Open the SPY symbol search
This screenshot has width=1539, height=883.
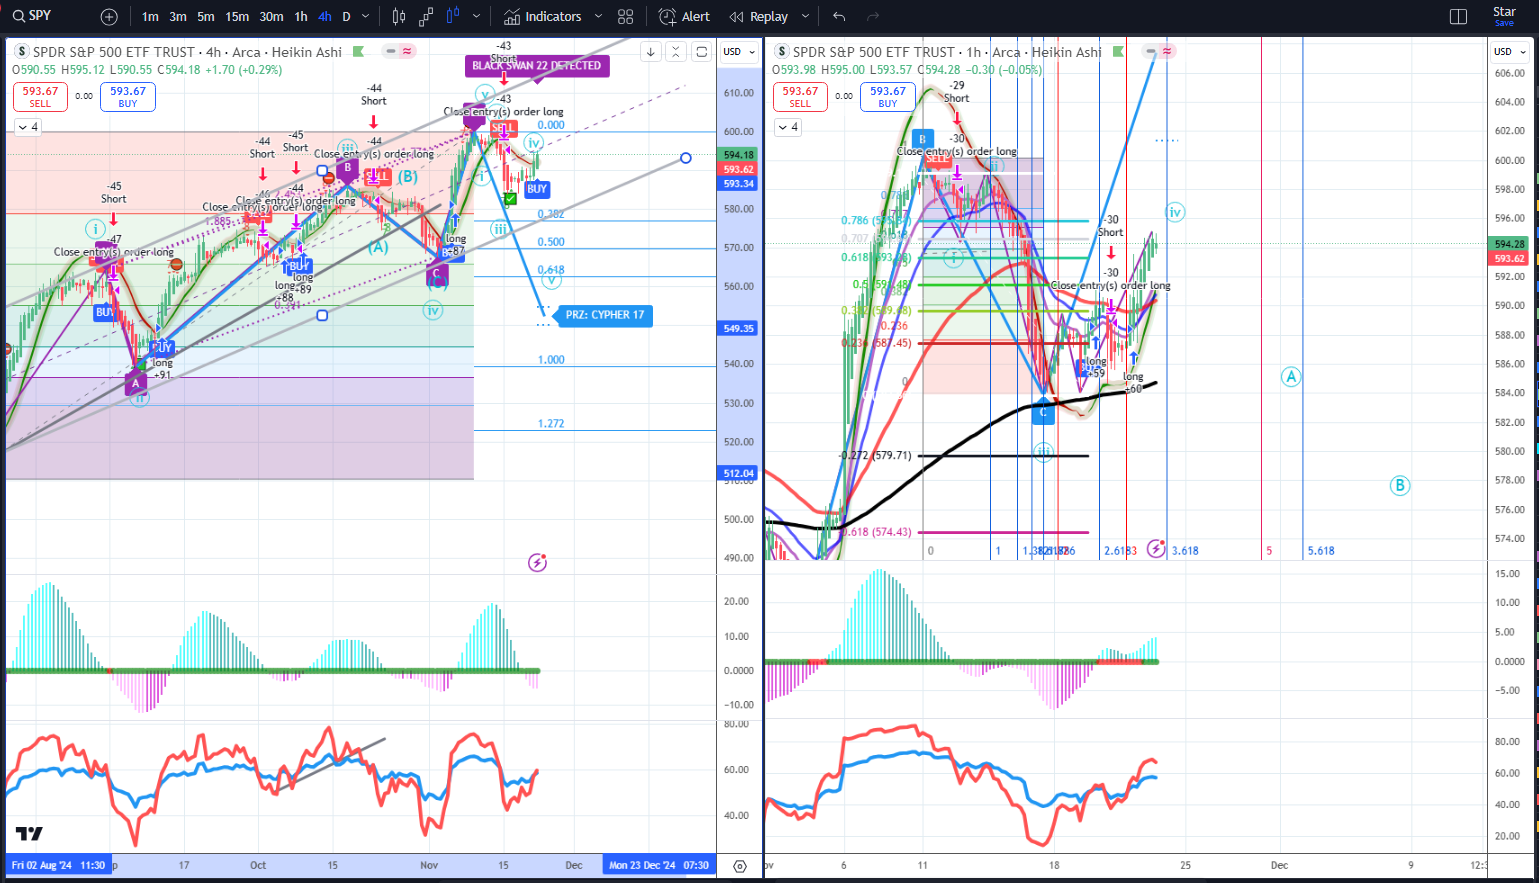(32, 16)
